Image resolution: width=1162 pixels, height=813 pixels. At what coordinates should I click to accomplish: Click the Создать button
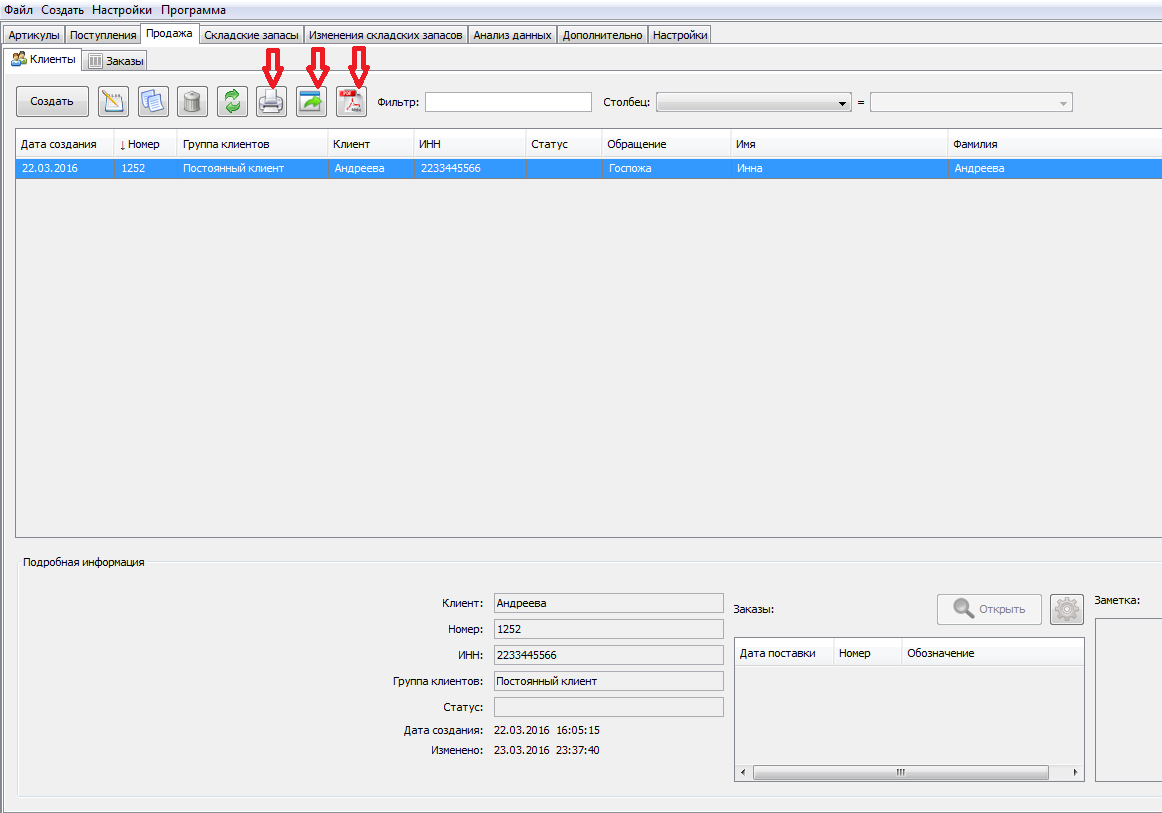click(x=52, y=102)
